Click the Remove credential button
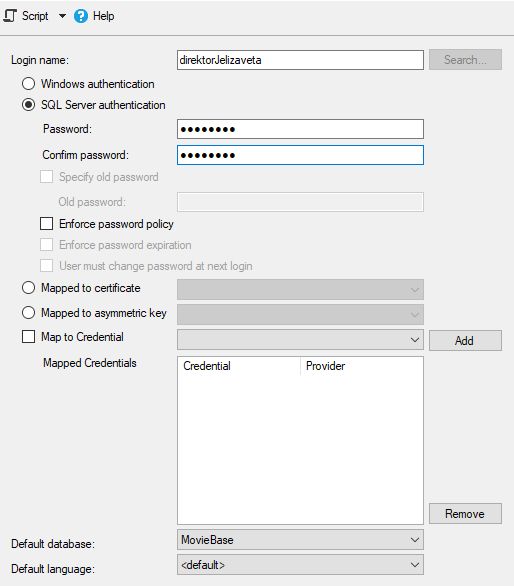The width and height of the screenshot is (514, 586). click(x=465, y=513)
